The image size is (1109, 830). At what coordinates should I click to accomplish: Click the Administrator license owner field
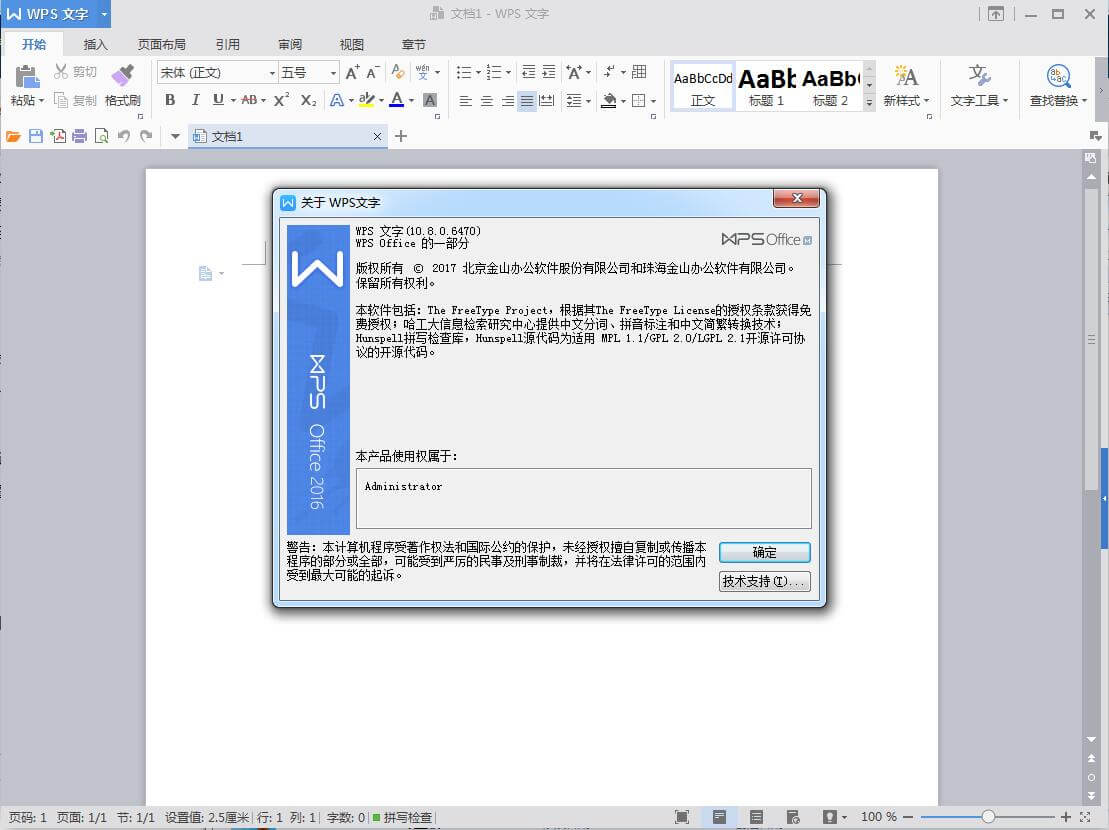[583, 498]
